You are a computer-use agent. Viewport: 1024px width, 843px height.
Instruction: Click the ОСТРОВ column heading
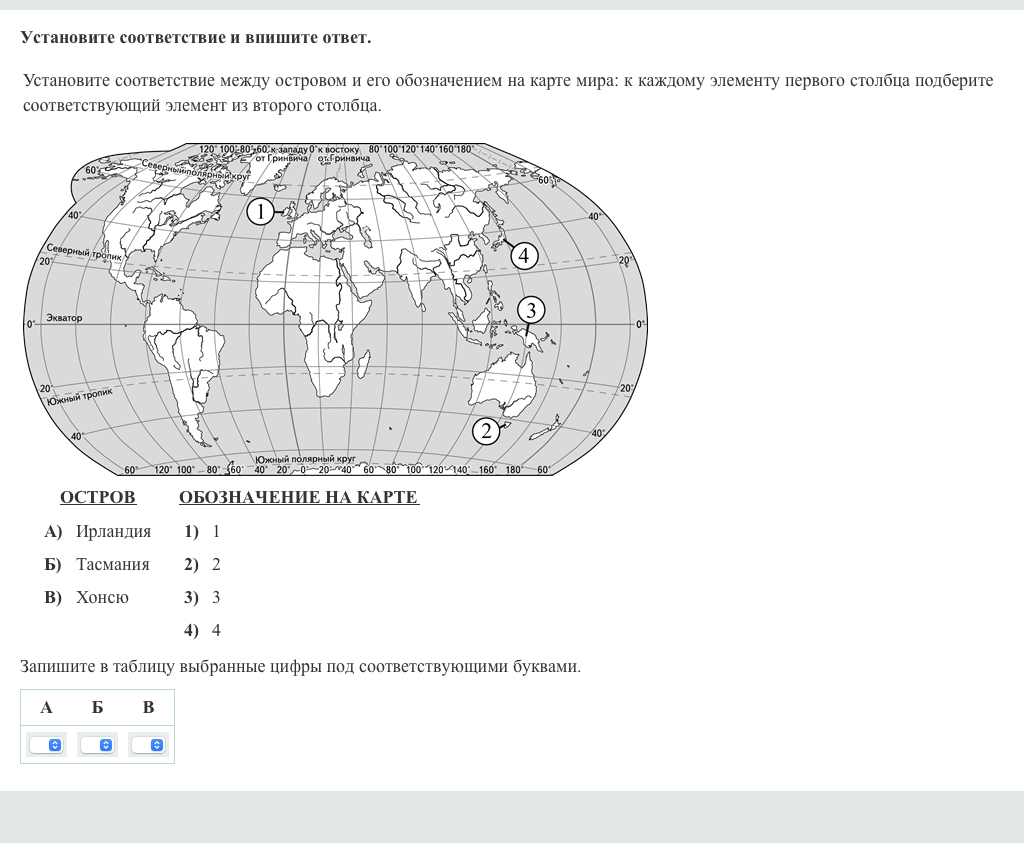pos(98,497)
